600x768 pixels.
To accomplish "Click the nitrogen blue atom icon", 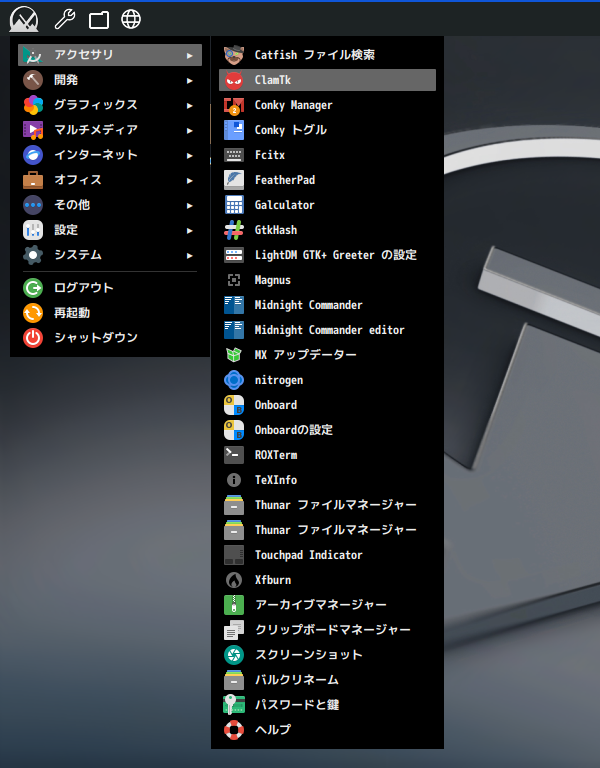I will [x=234, y=380].
